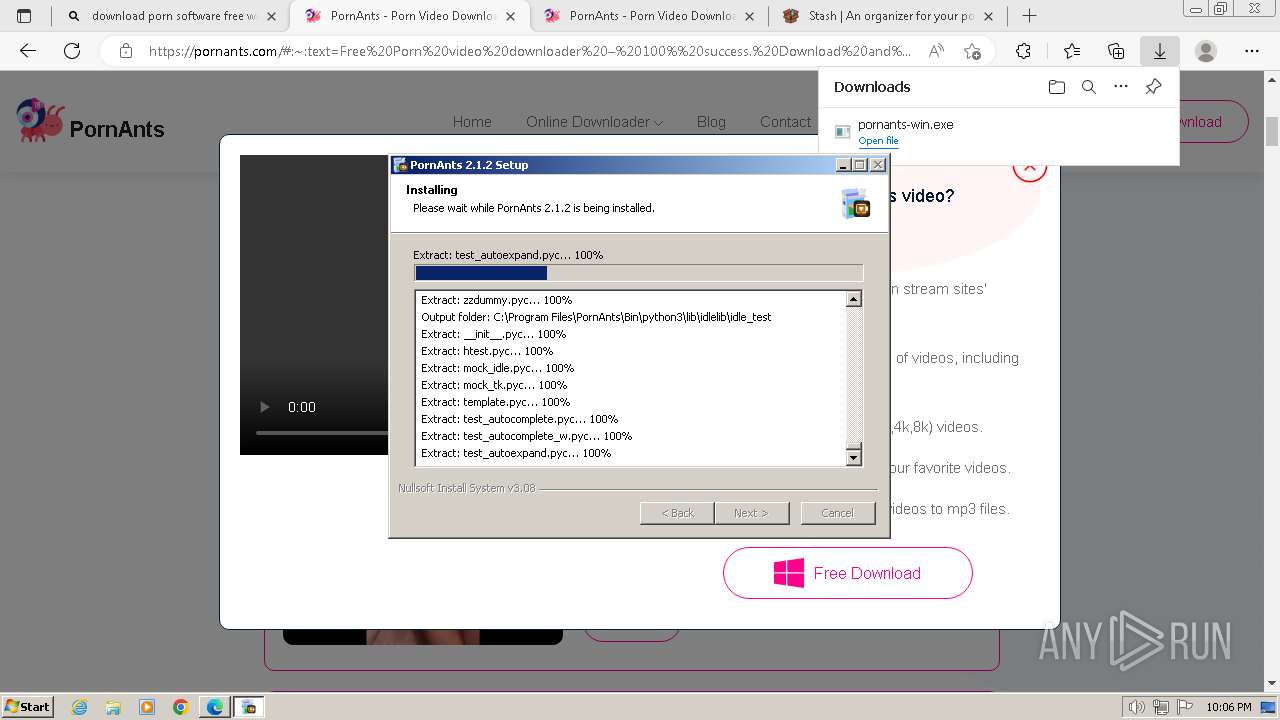Viewport: 1280px width, 720px height.
Task: Click the install log scroll up arrow
Action: tap(854, 299)
